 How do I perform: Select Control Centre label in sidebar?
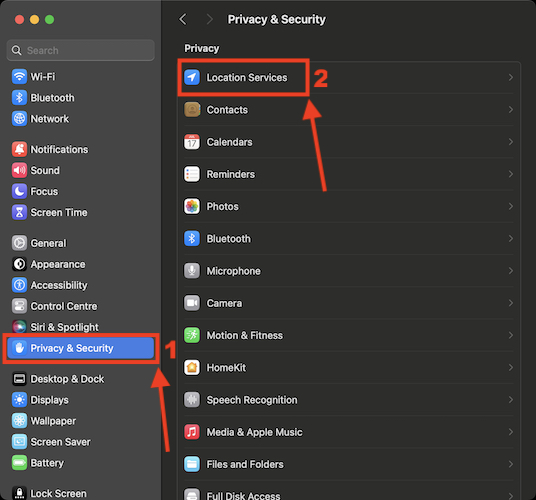click(x=64, y=306)
